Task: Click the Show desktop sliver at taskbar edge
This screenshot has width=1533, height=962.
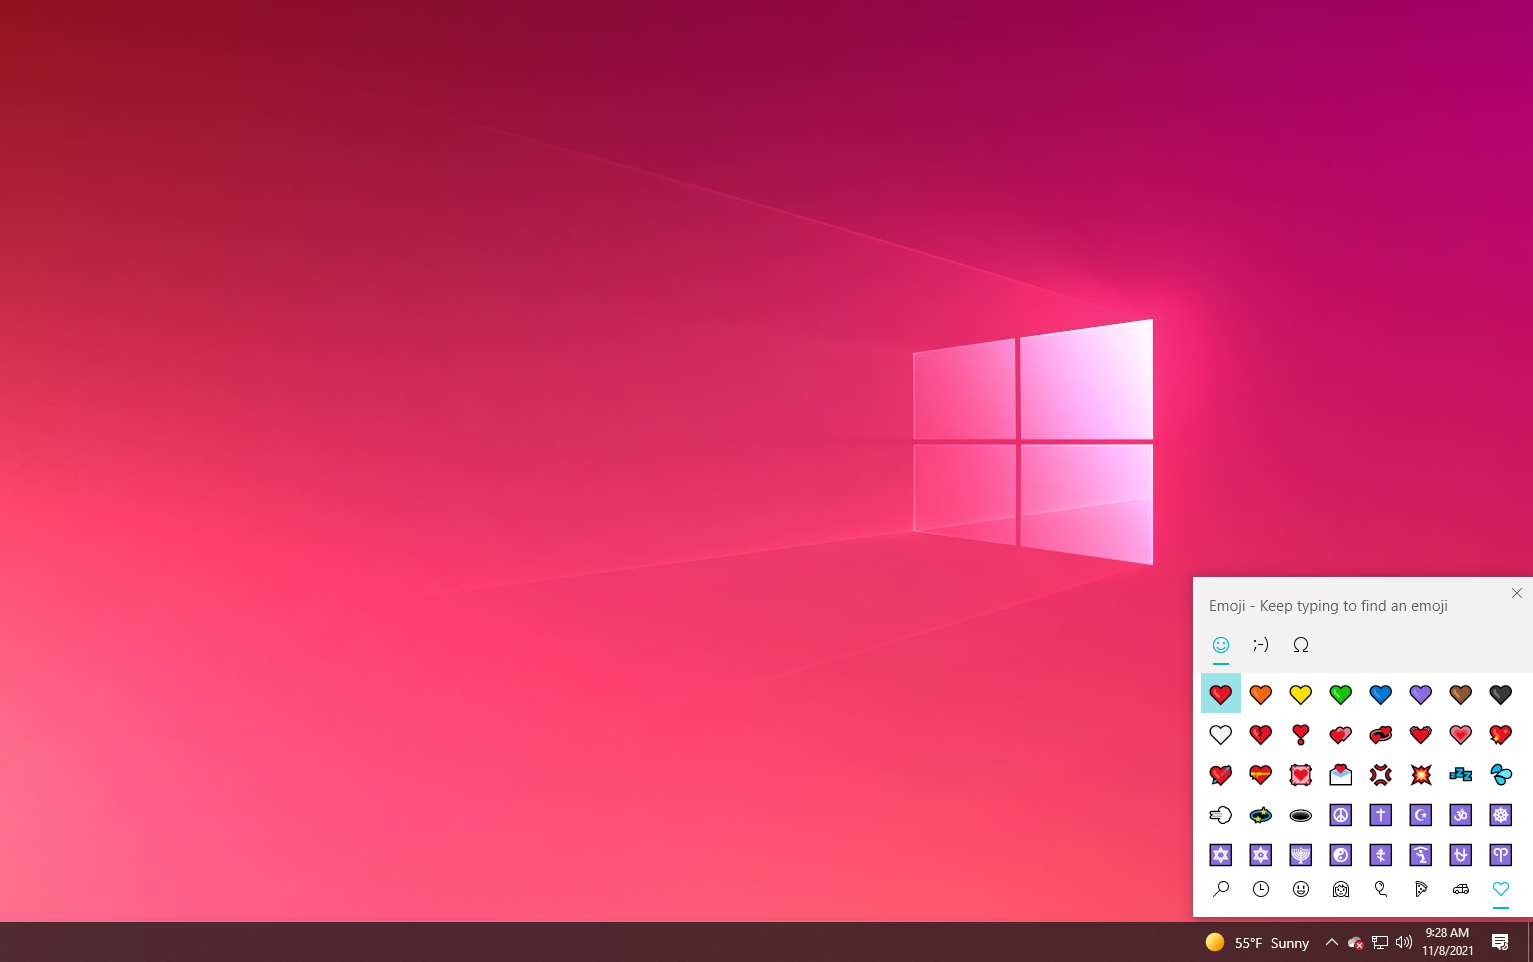Action: tap(1530, 942)
